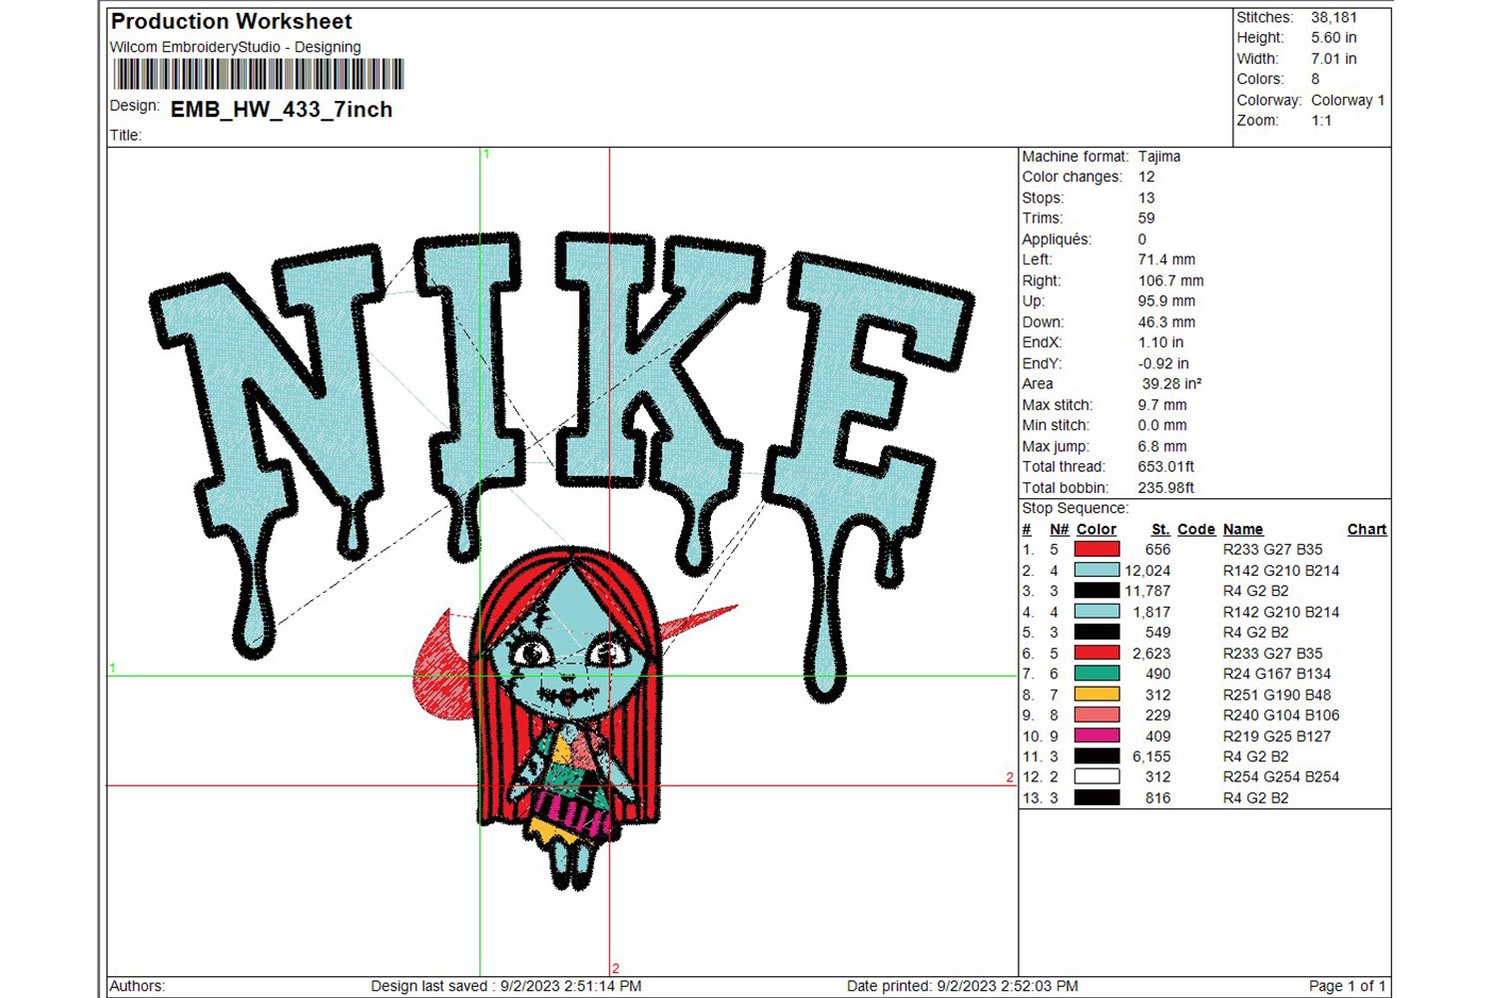Click the Down value '46.3 mm'
1500x998 pixels.
[x=1166, y=322]
